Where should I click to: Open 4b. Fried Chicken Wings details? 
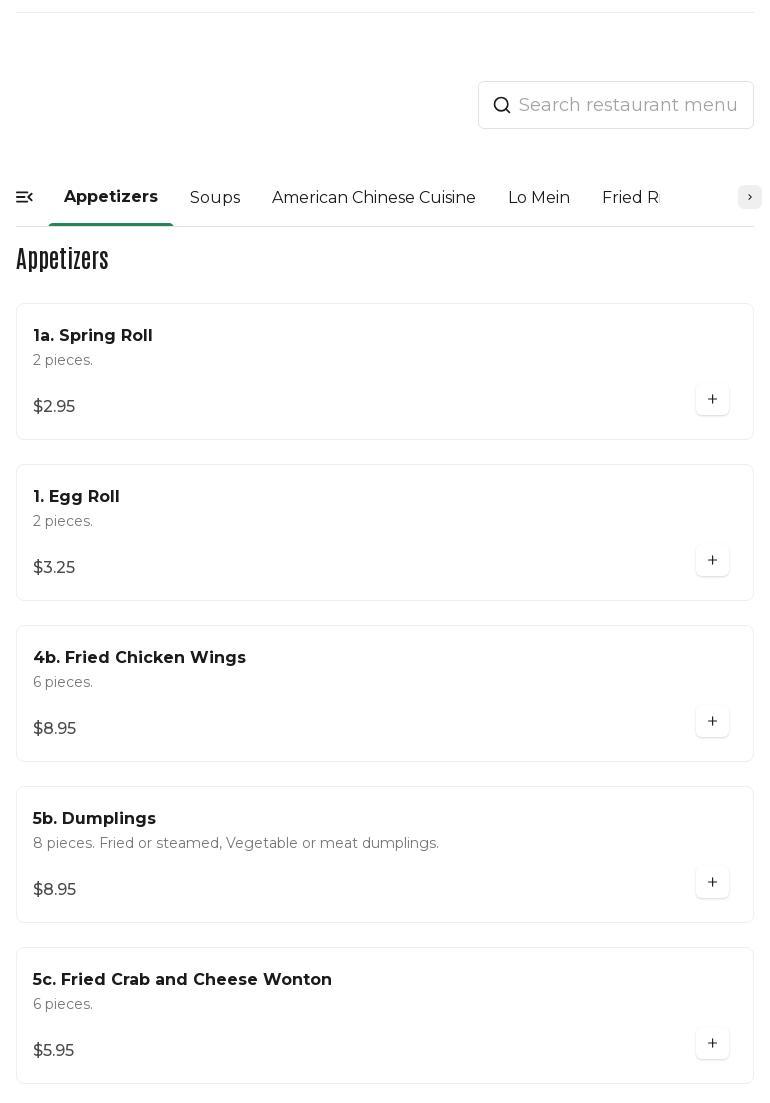coord(139,658)
